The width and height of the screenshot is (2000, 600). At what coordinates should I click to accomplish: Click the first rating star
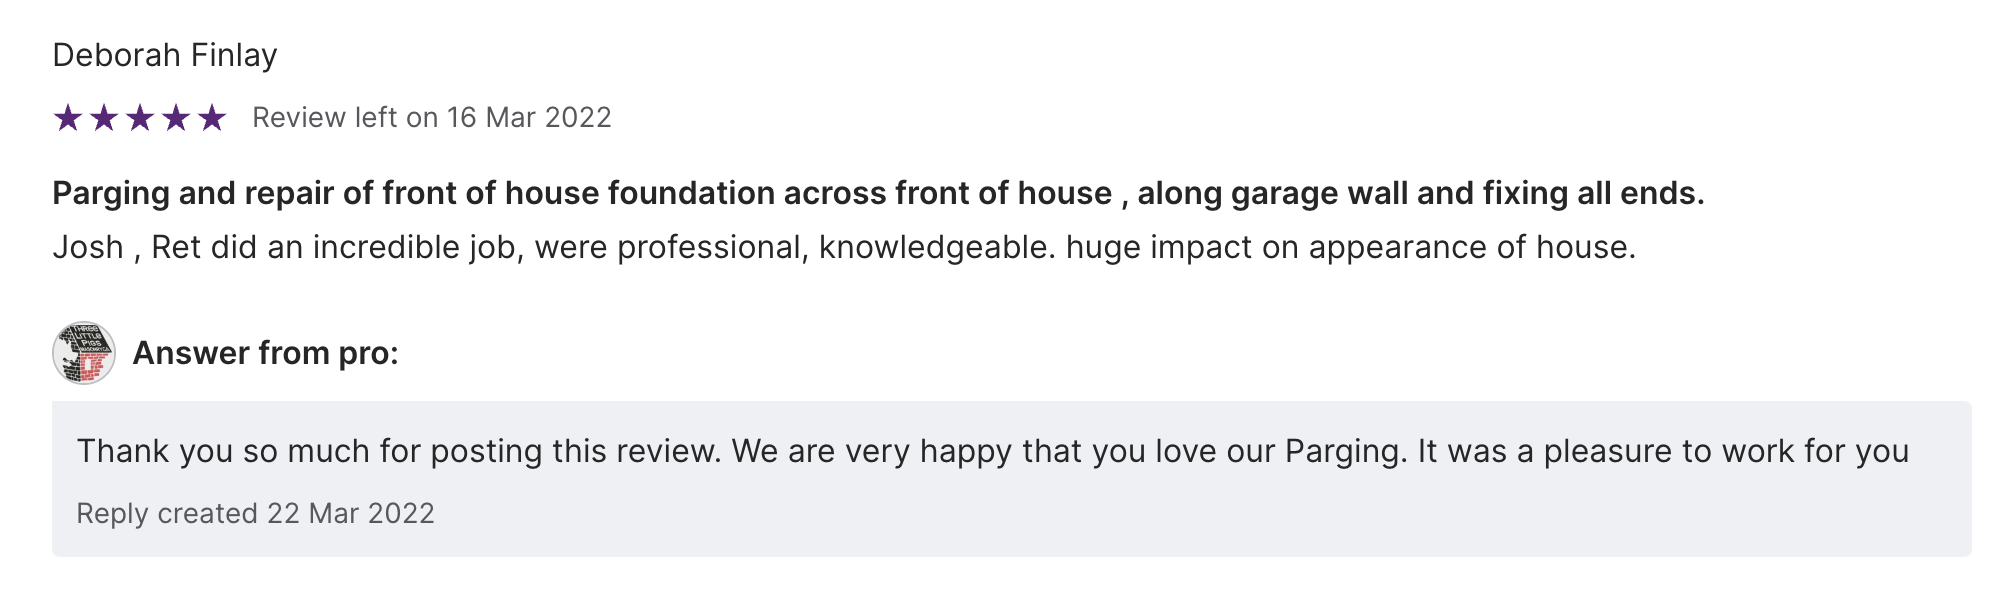click(x=68, y=118)
